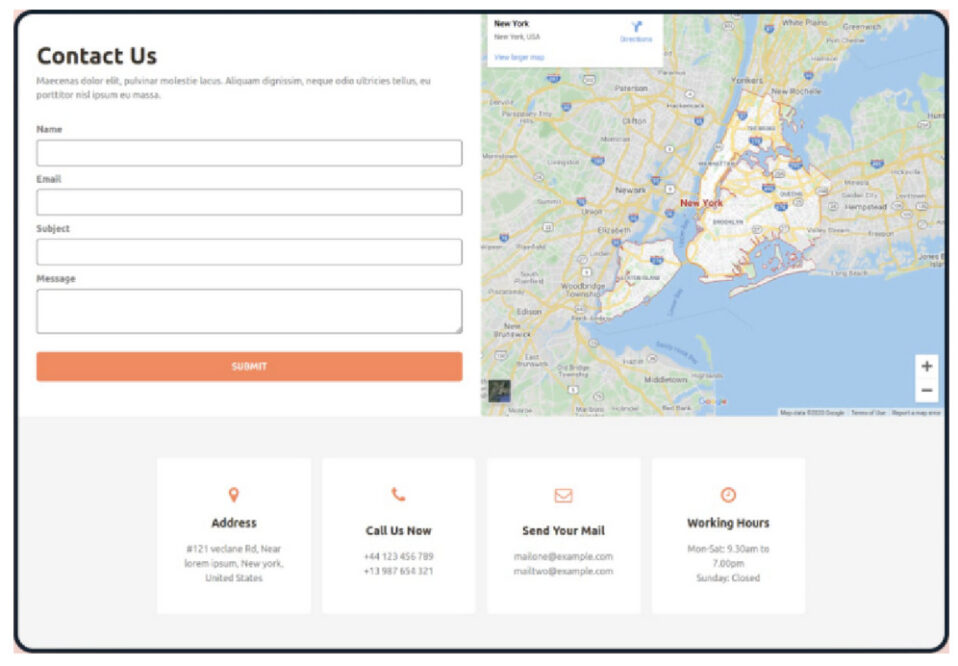Click Report a map error

pyautogui.click(x=915, y=409)
